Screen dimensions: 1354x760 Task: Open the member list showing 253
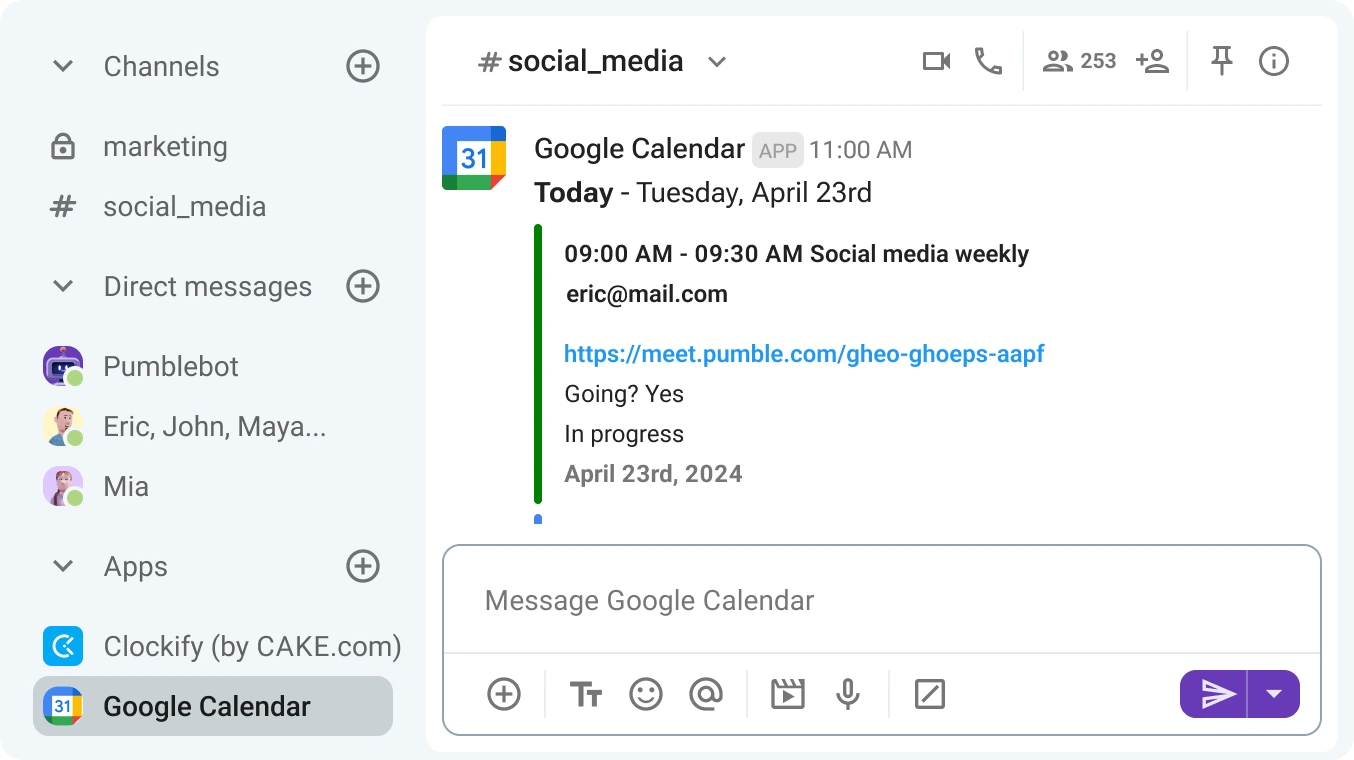pyautogui.click(x=1079, y=62)
